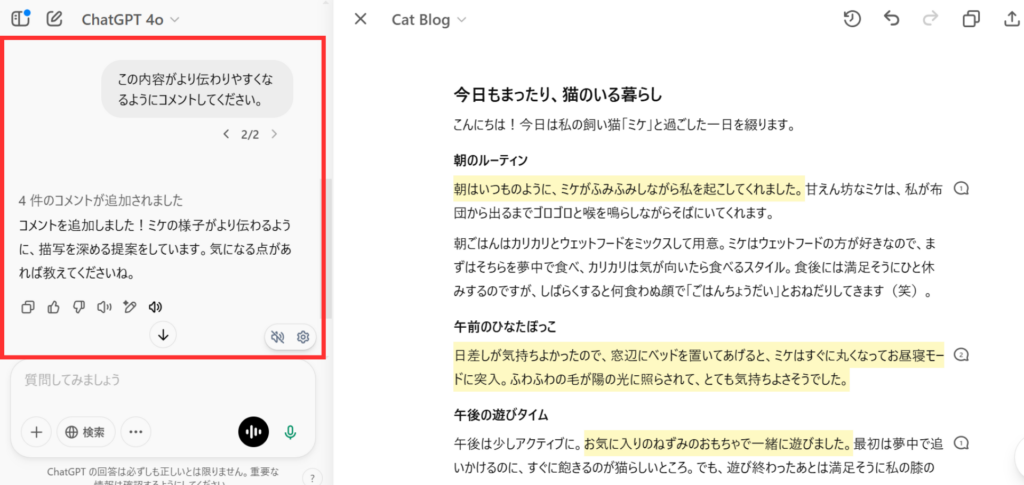Give the reply a thumbs up
1024x485 pixels.
[53, 307]
